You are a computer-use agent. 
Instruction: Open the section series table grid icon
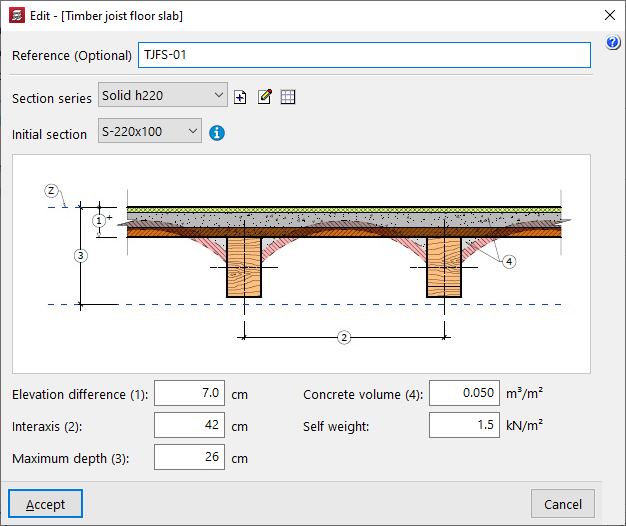point(288,97)
